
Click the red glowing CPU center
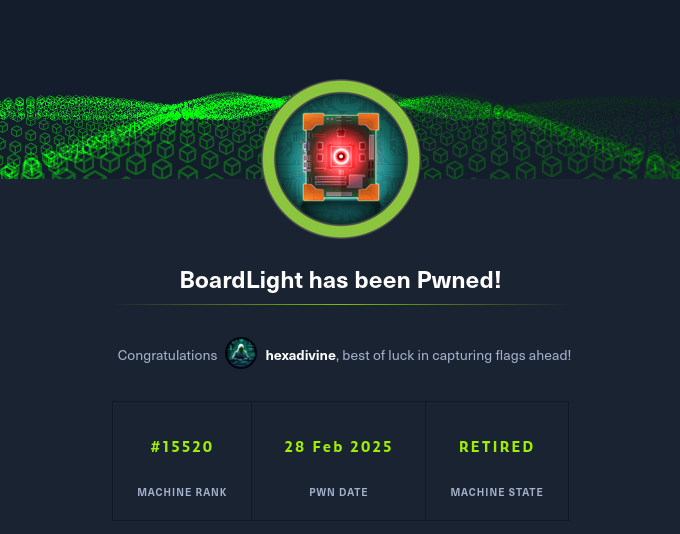pyautogui.click(x=341, y=156)
